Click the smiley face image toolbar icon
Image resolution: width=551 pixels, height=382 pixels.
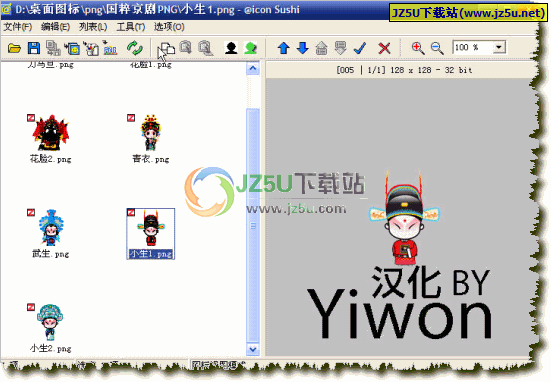[72, 48]
